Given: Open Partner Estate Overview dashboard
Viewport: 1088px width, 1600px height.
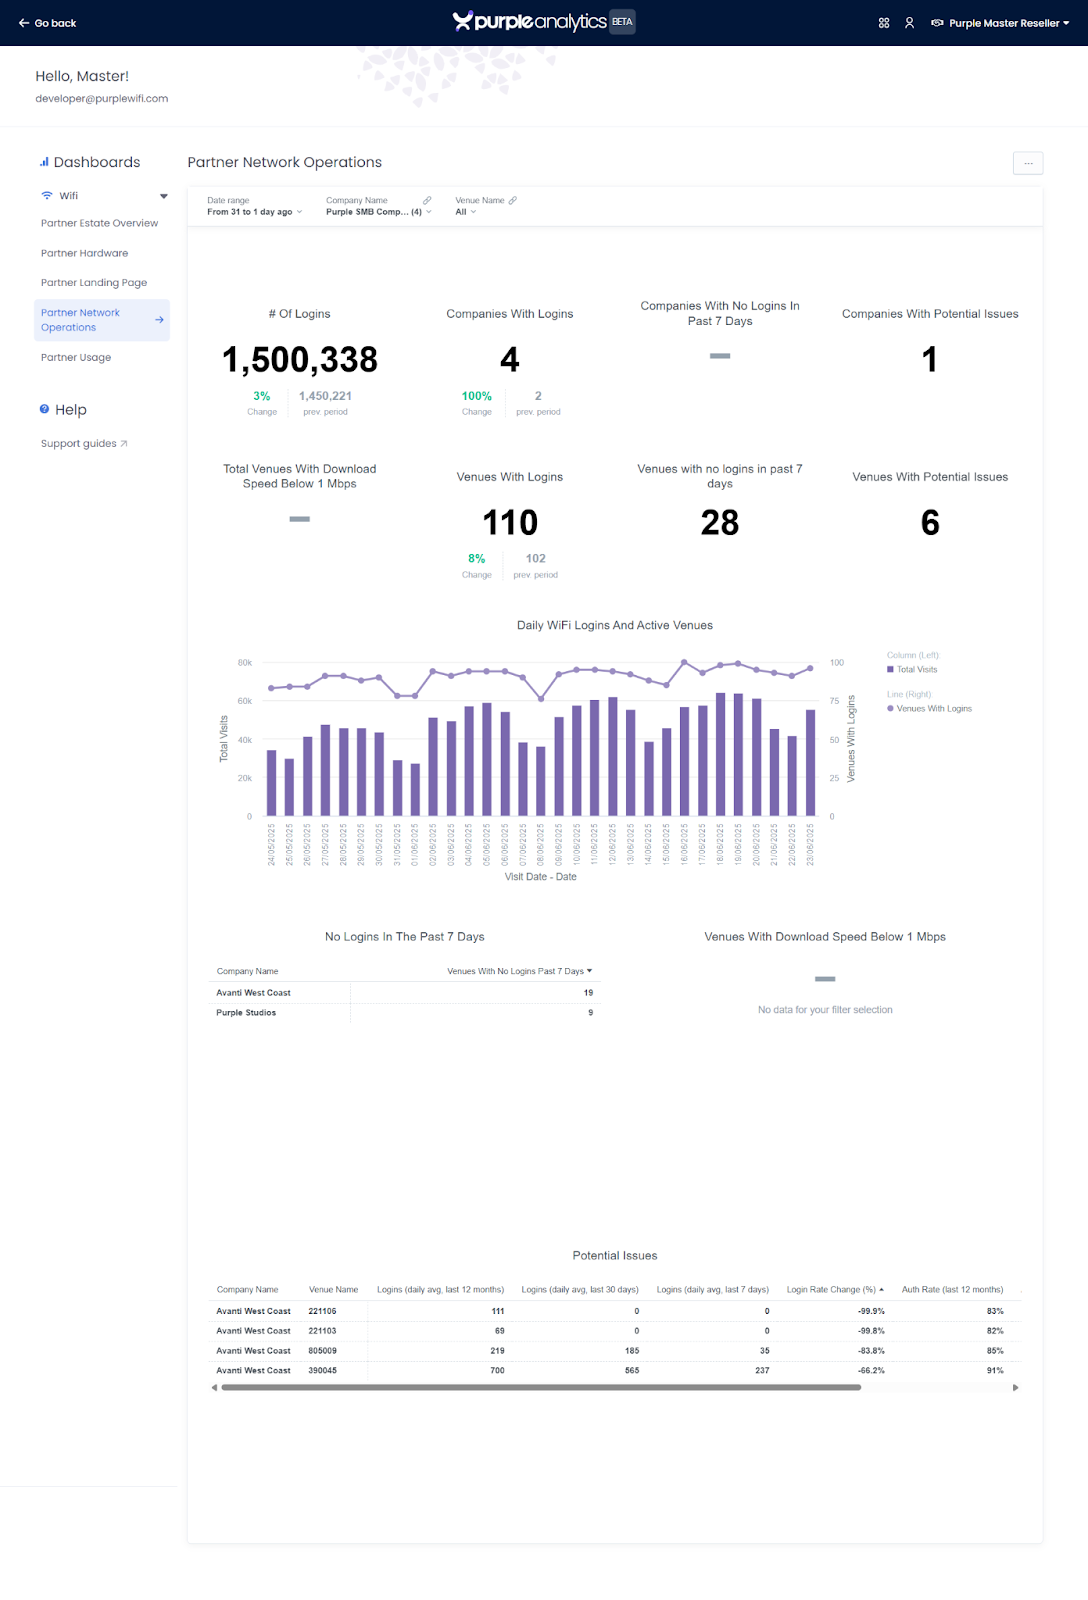Looking at the screenshot, I should (100, 224).
